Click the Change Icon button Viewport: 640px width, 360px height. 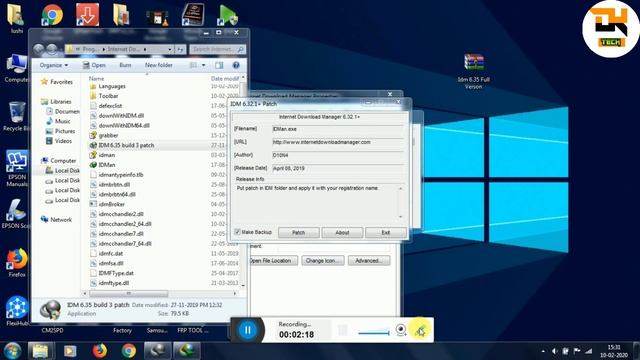coord(322,260)
